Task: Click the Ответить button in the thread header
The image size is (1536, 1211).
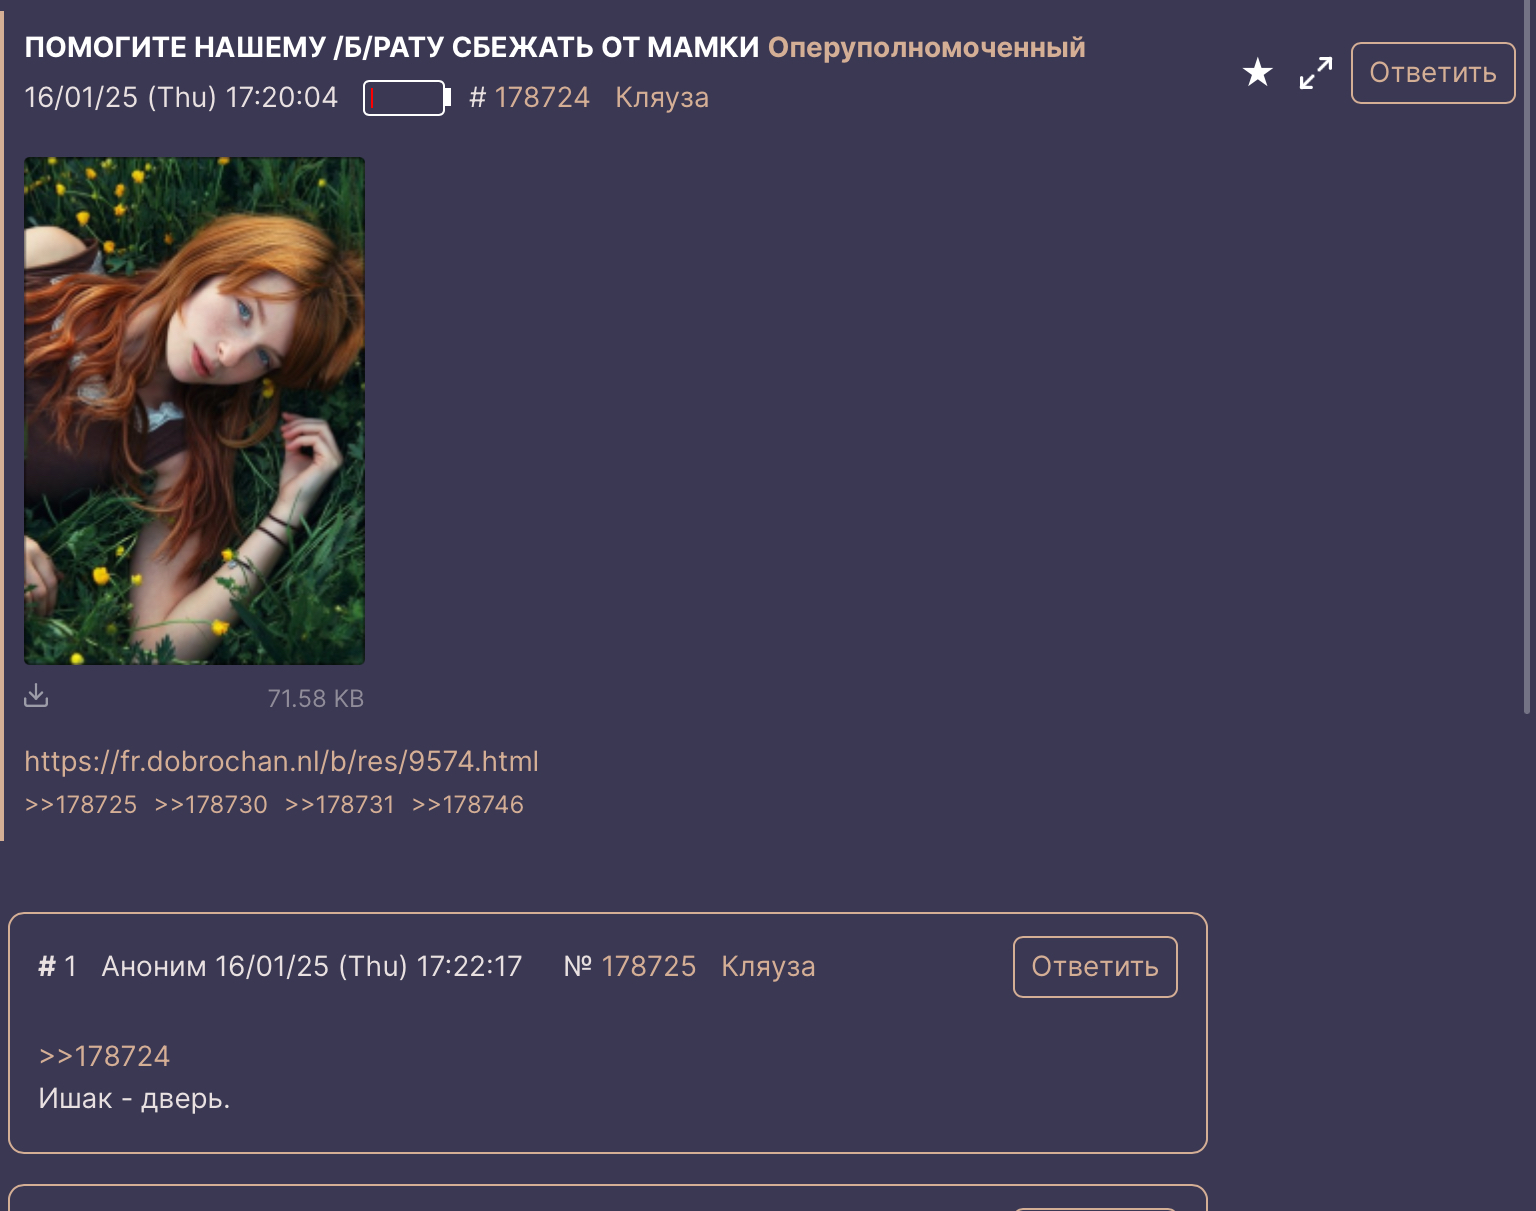Action: point(1433,73)
